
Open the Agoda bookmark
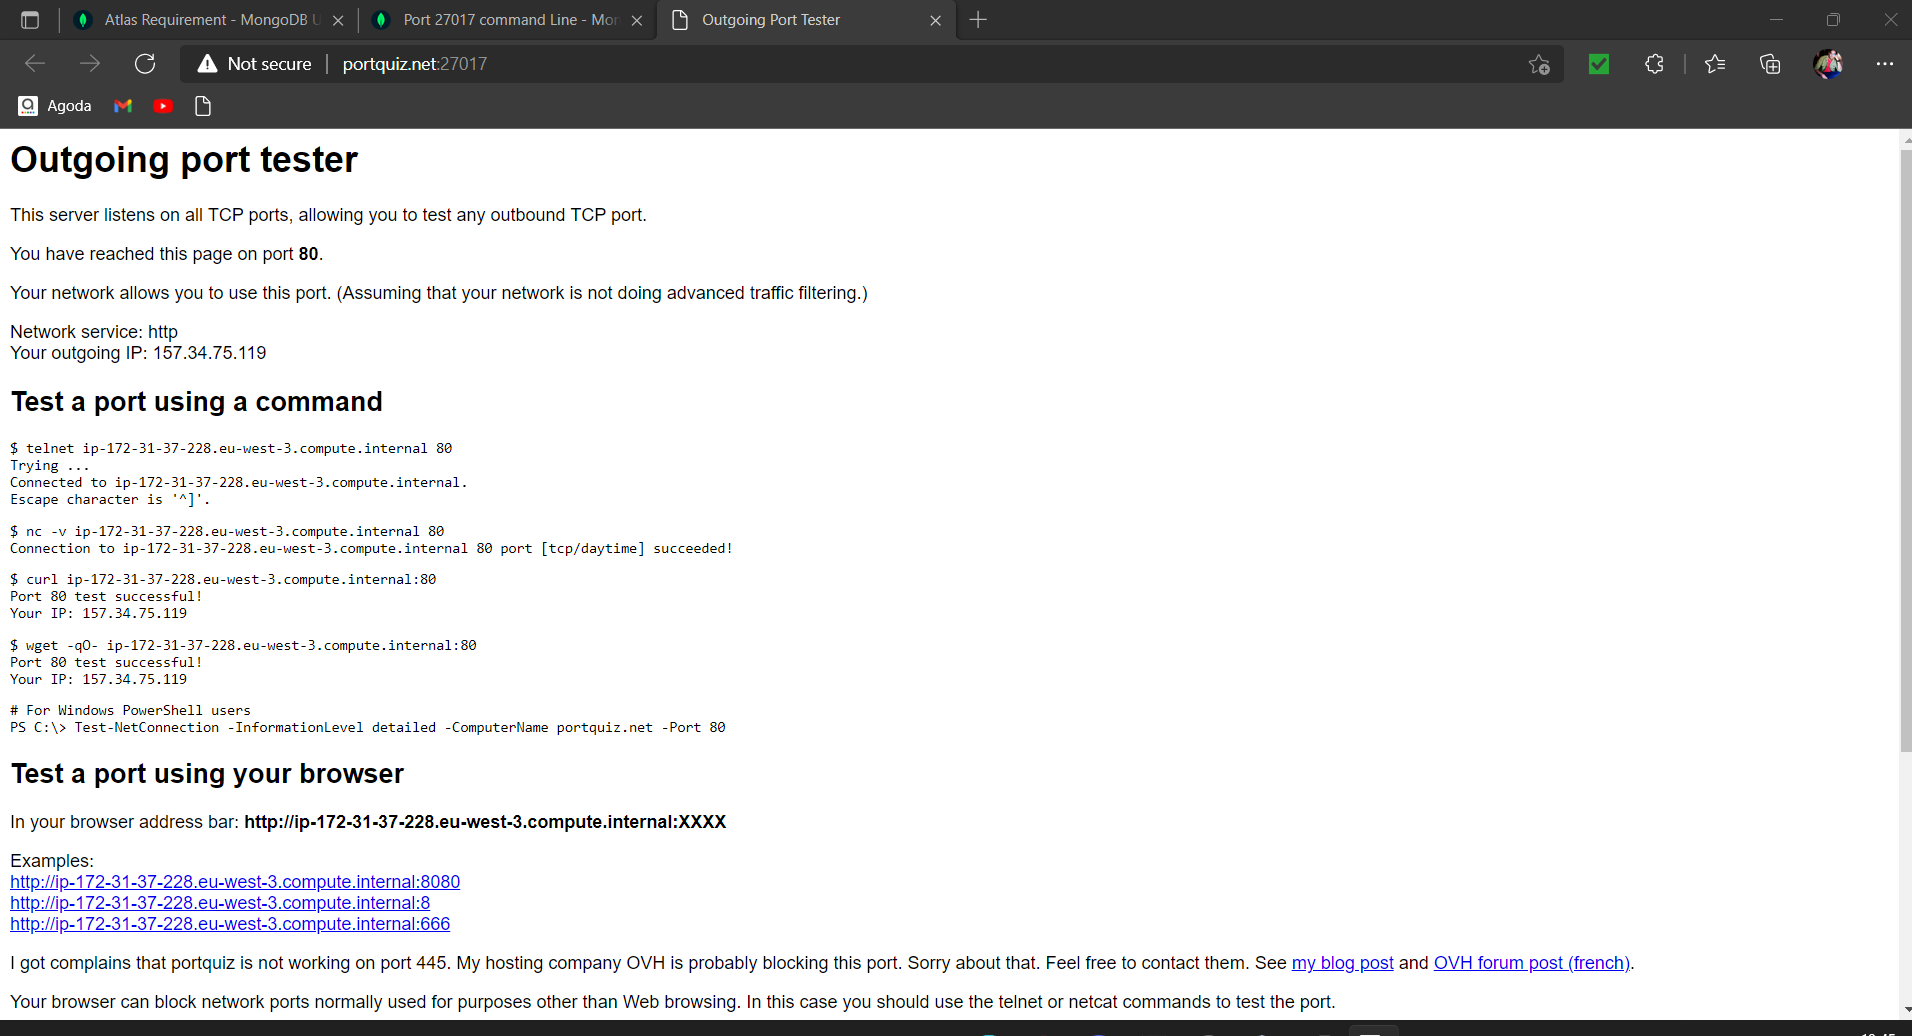[x=55, y=106]
